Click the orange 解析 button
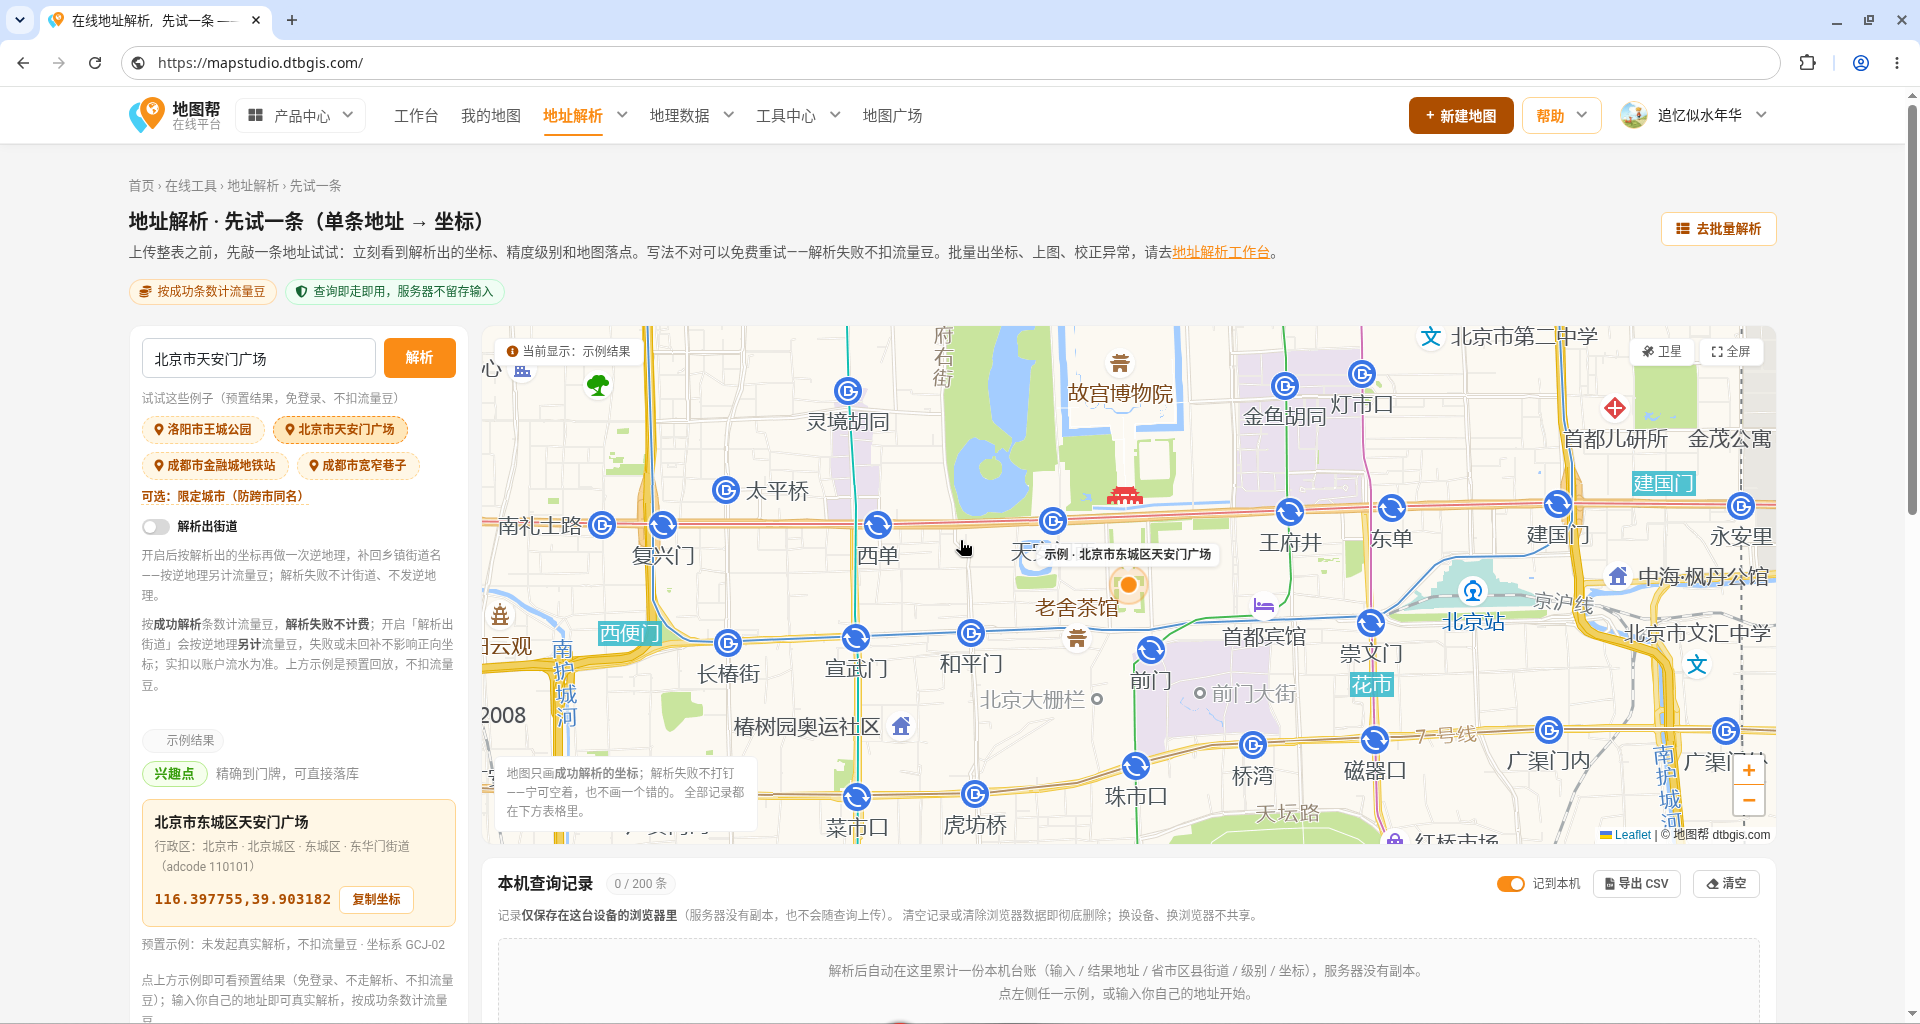Viewport: 1920px width, 1024px height. click(x=420, y=358)
